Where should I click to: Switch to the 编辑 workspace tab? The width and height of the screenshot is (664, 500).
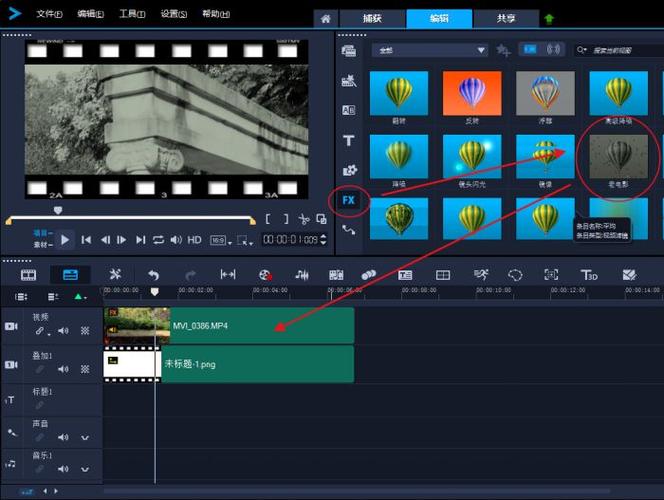(x=439, y=19)
